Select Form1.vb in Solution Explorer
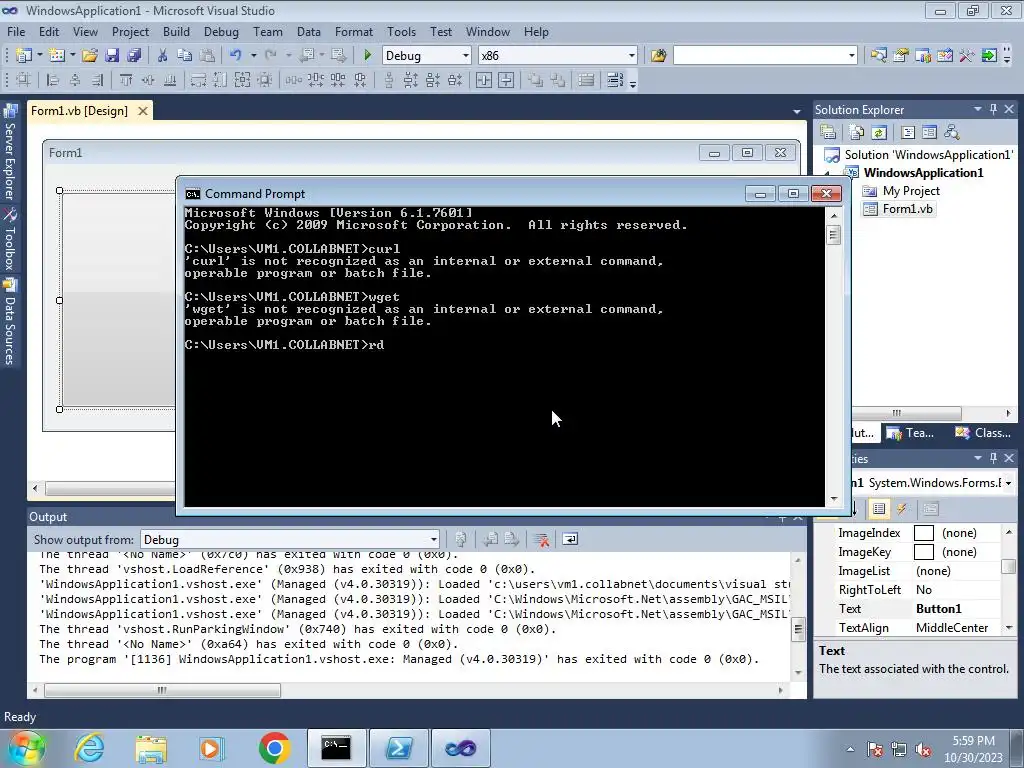Image resolution: width=1024 pixels, height=768 pixels. [907, 209]
